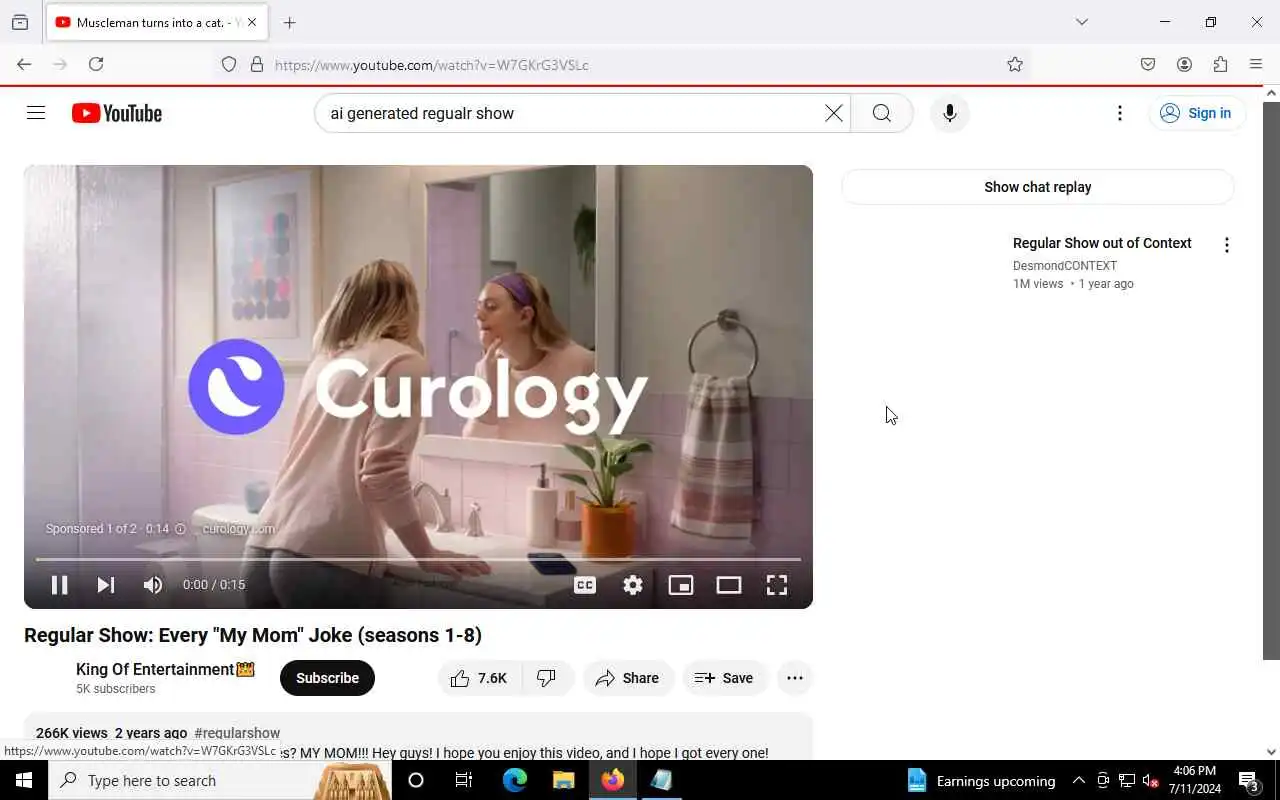1280x800 pixels.
Task: Sign in to YouTube
Action: pos(1196,113)
